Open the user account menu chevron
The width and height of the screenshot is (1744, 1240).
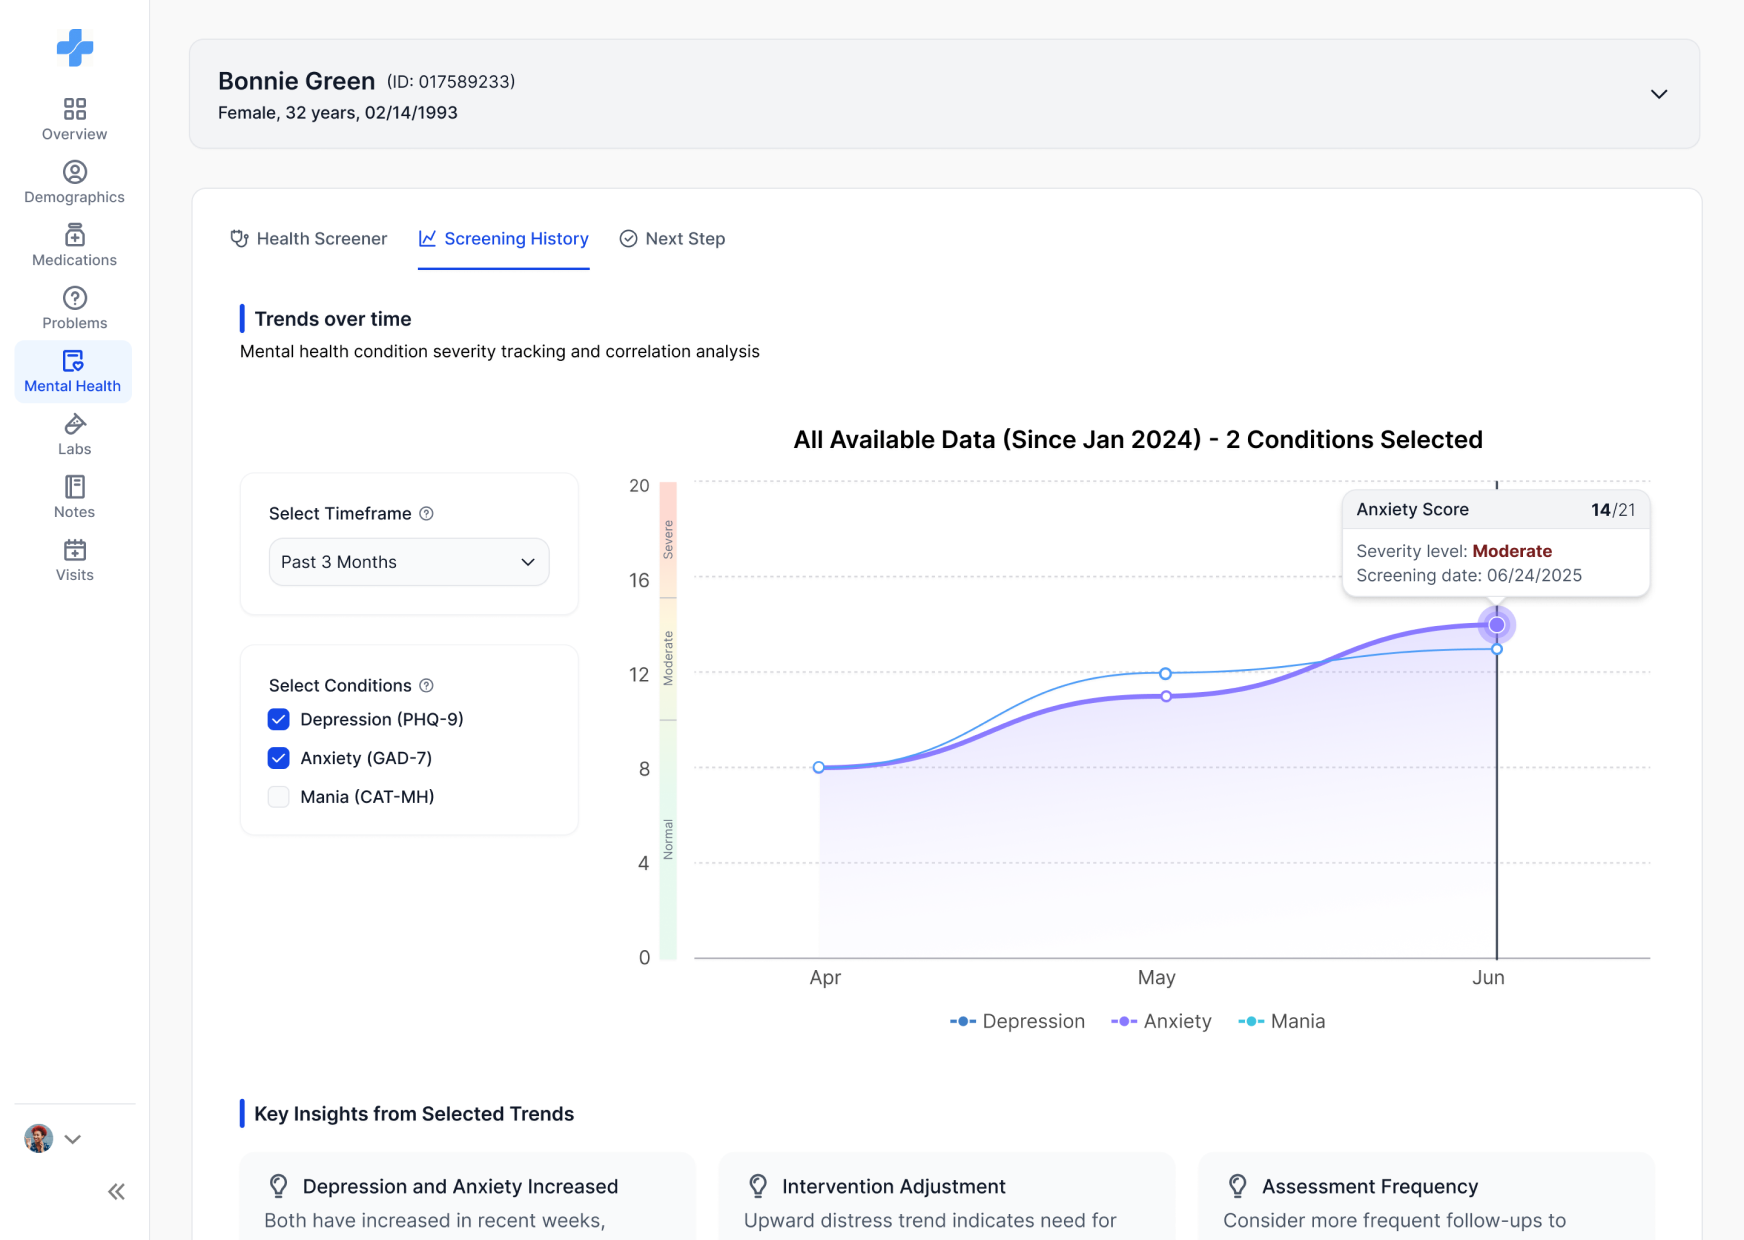pos(72,1139)
